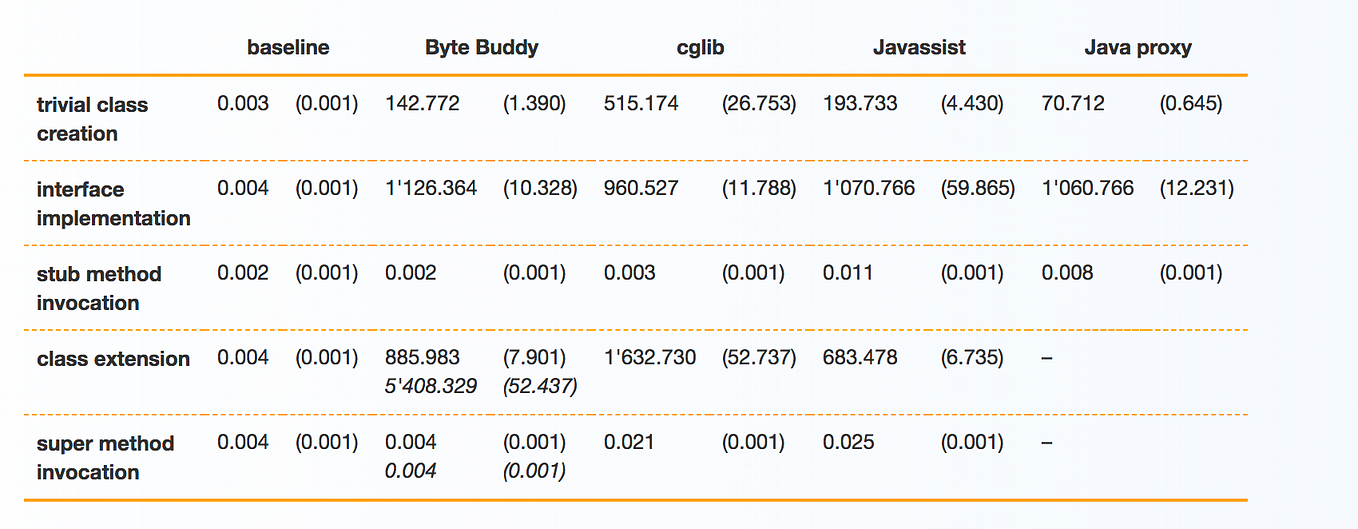Click the deviation (7.901)

pyautogui.click(x=534, y=357)
